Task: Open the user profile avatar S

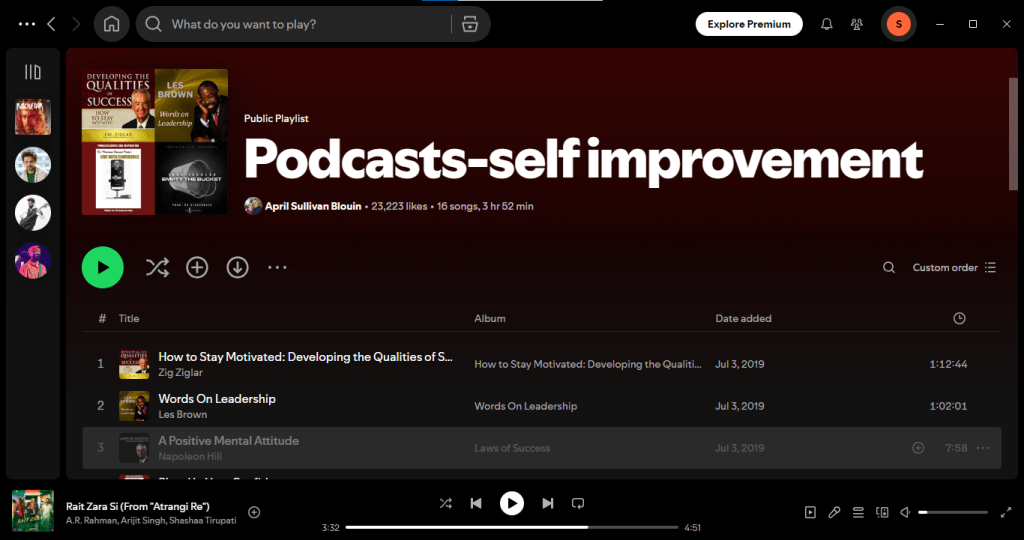Action: [899, 24]
